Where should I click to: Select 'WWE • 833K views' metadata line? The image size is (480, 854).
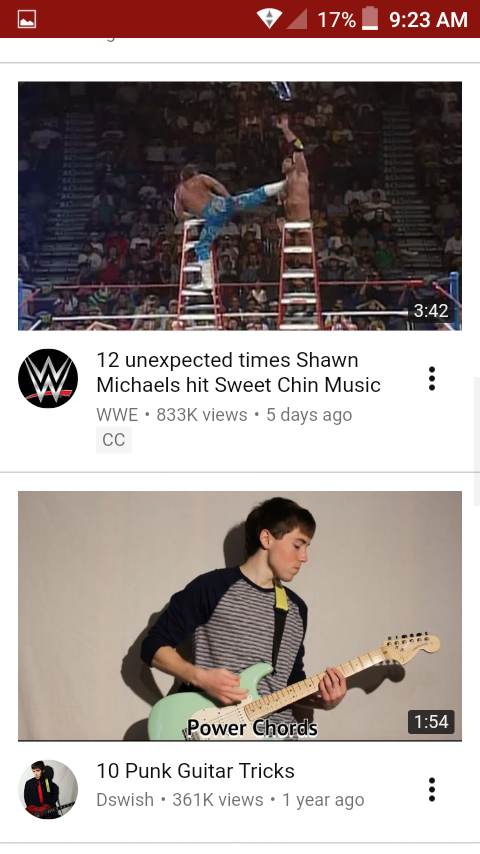tap(224, 415)
